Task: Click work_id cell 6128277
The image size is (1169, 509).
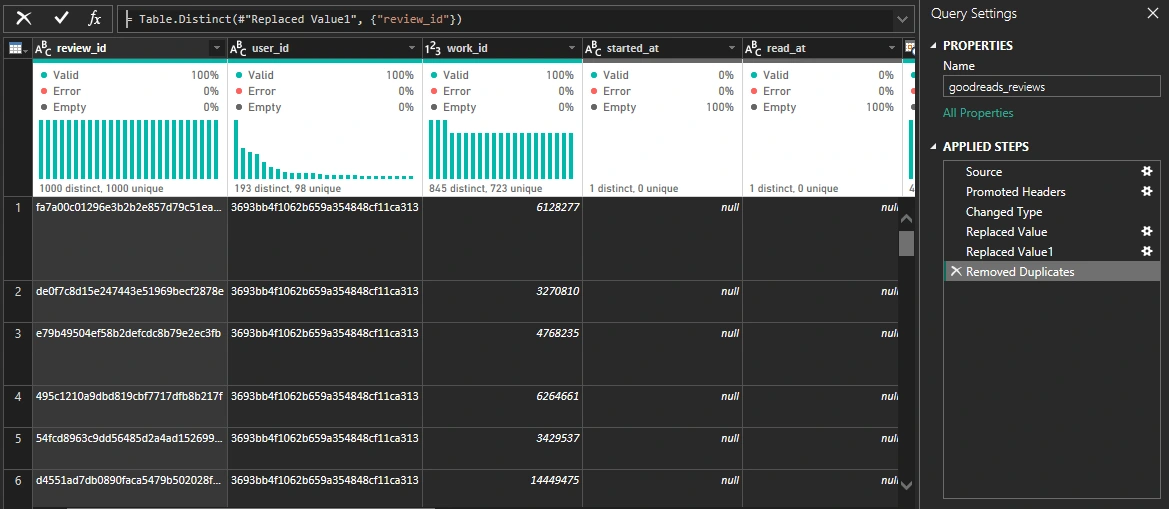Action: tap(502, 238)
